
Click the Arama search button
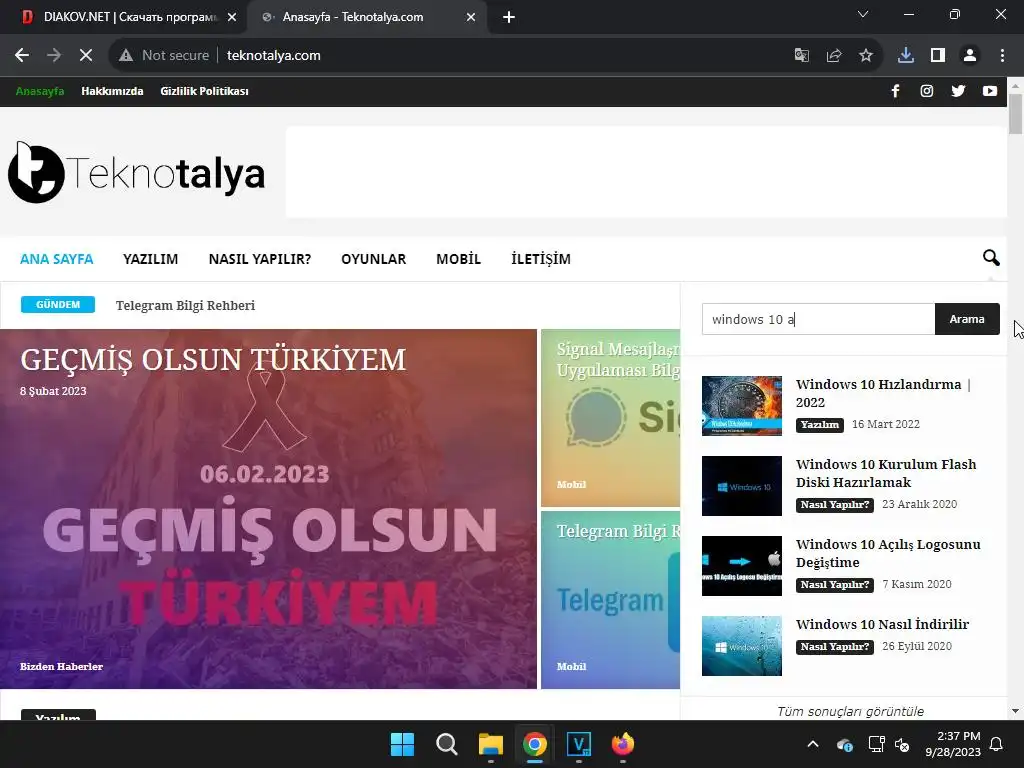(967, 319)
